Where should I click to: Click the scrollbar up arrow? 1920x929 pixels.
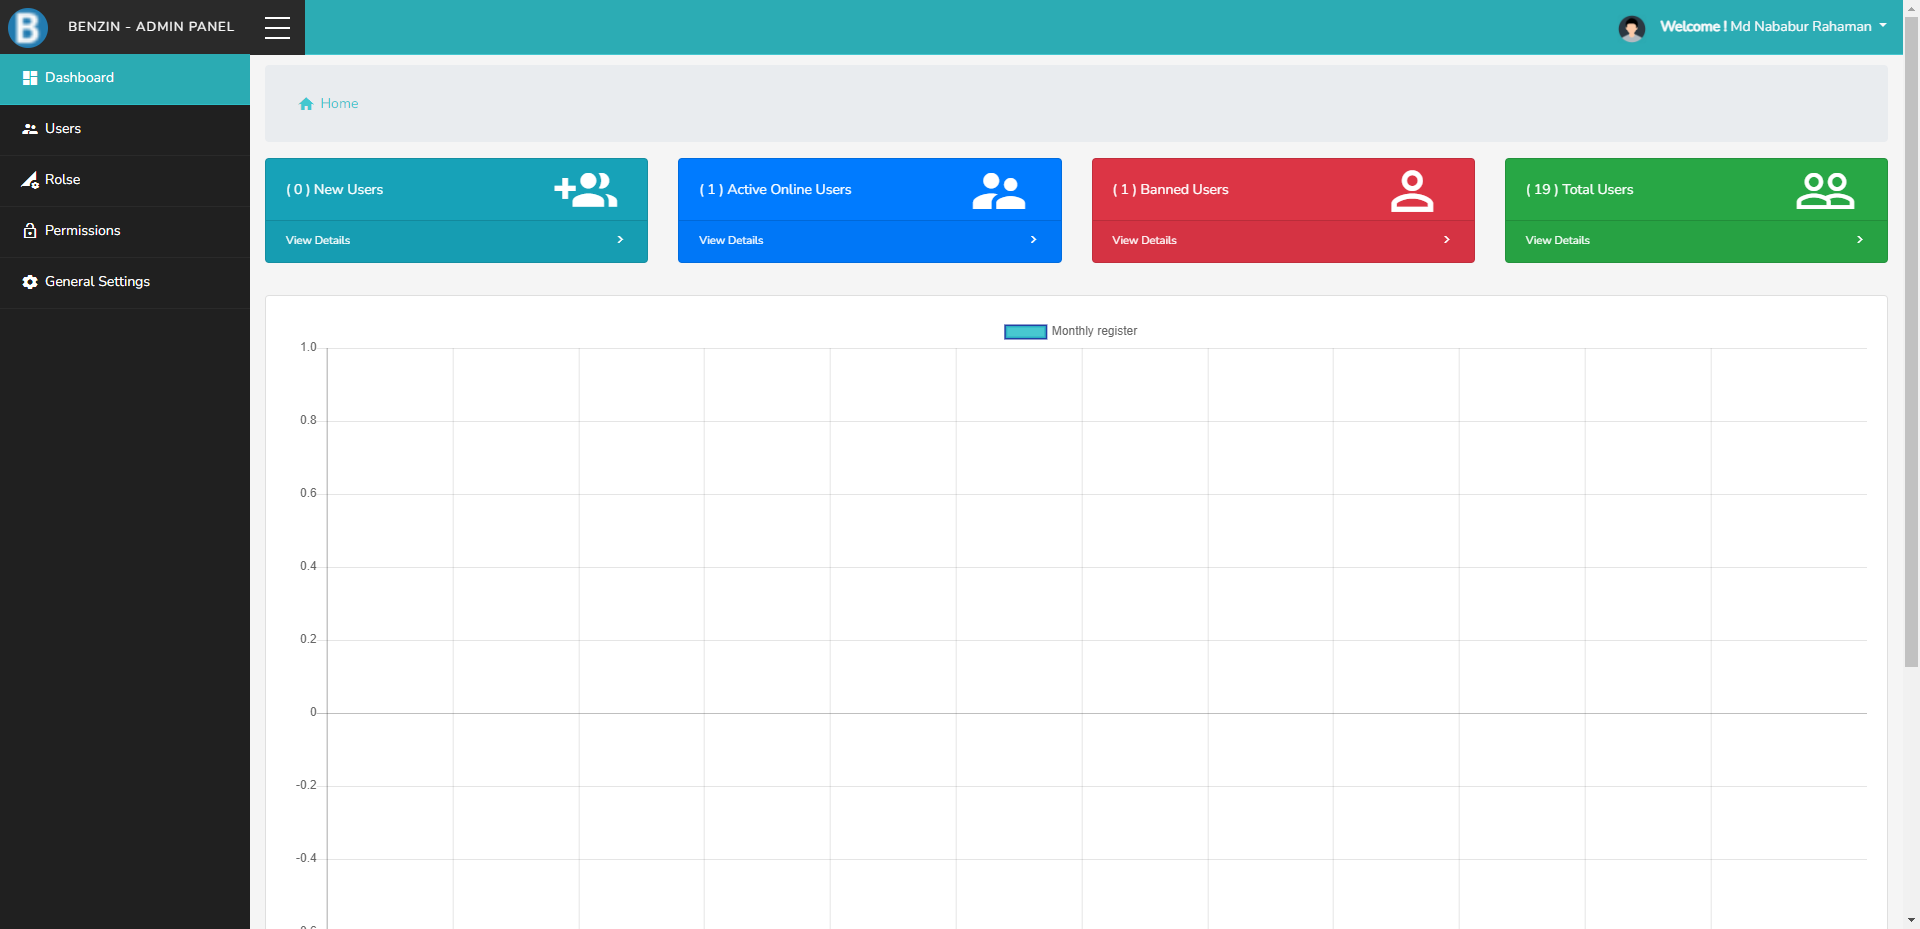(1911, 7)
